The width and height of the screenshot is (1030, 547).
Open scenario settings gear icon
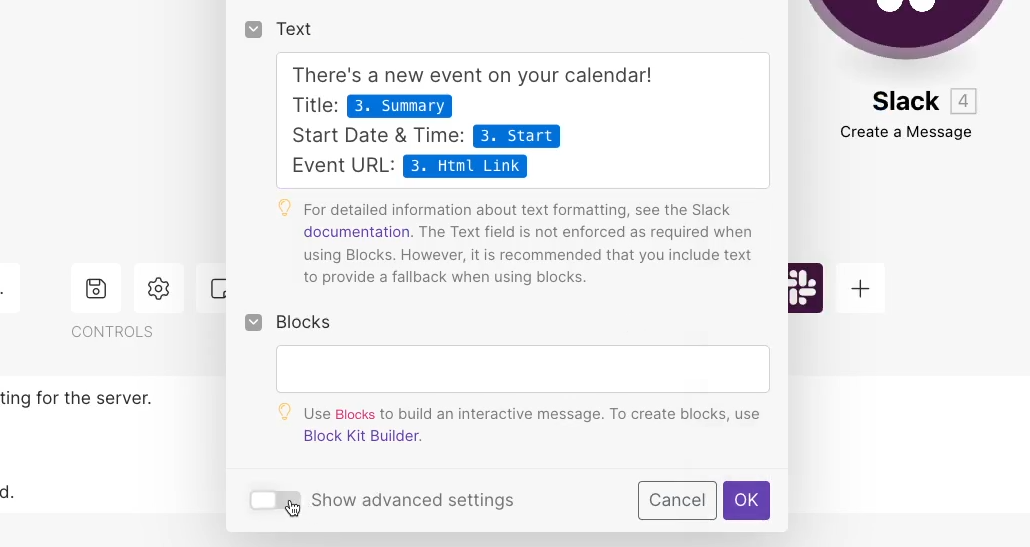coord(158,288)
